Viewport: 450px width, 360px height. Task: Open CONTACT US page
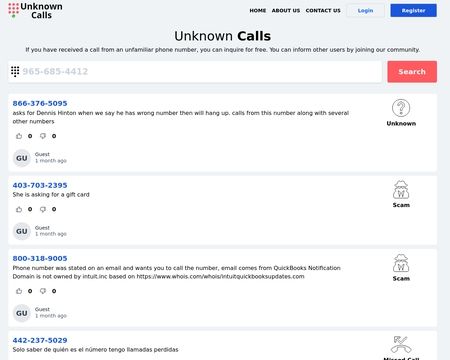pyautogui.click(x=323, y=11)
